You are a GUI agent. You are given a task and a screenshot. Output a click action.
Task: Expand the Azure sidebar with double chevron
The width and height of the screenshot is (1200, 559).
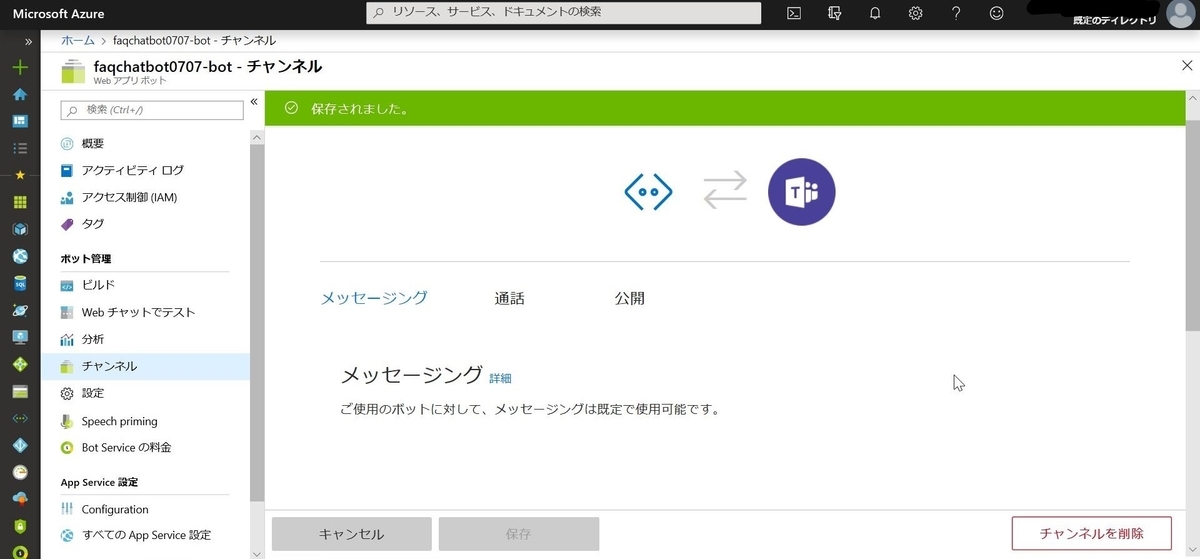(29, 41)
